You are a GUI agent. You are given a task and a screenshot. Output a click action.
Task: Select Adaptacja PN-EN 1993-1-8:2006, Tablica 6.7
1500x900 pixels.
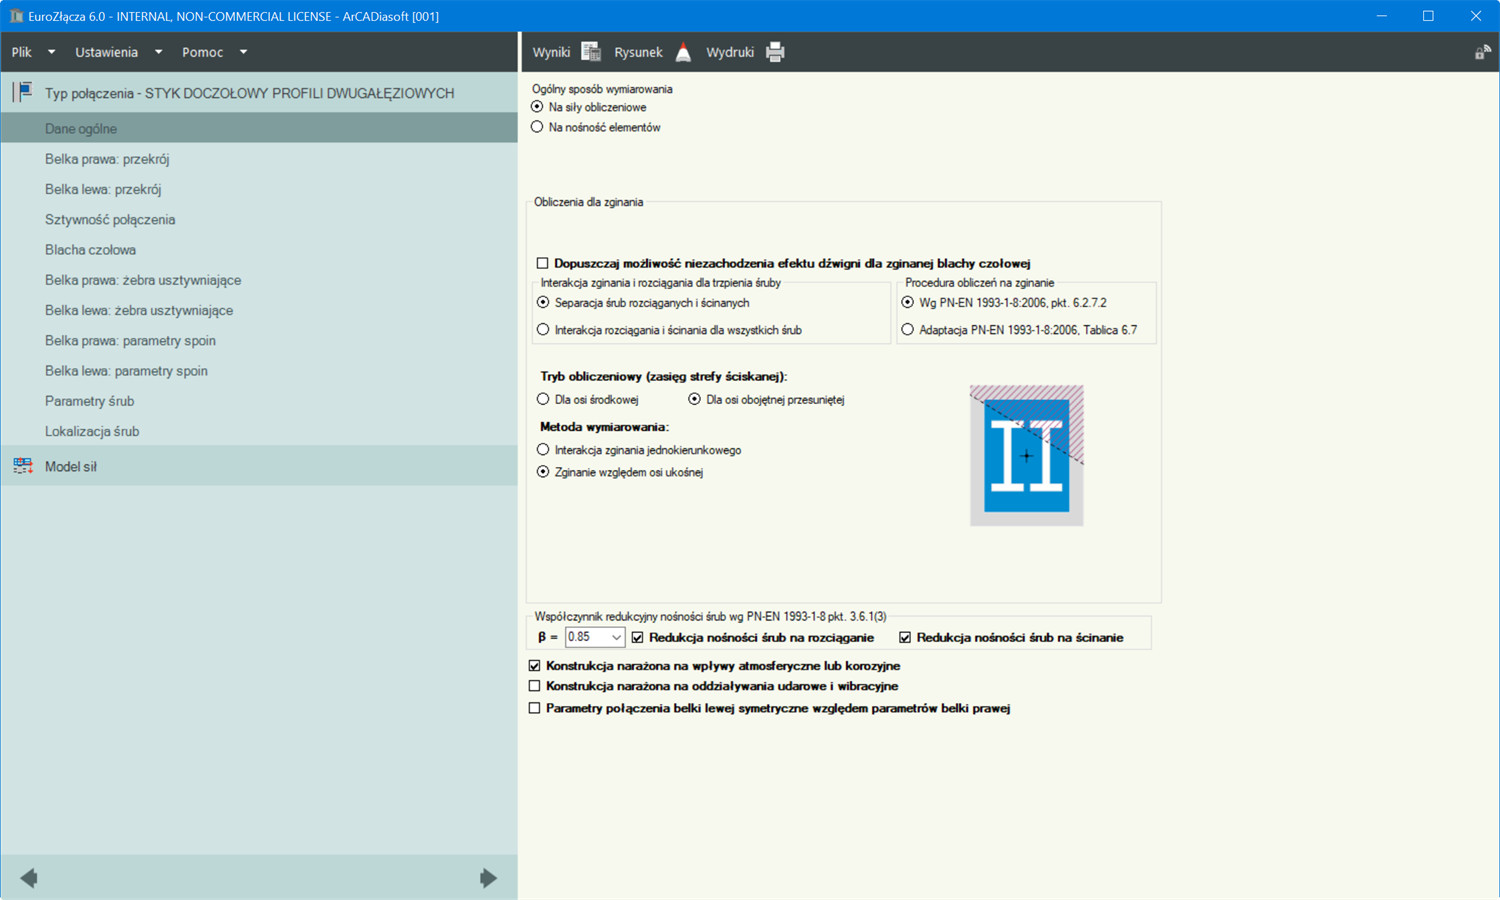[908, 329]
